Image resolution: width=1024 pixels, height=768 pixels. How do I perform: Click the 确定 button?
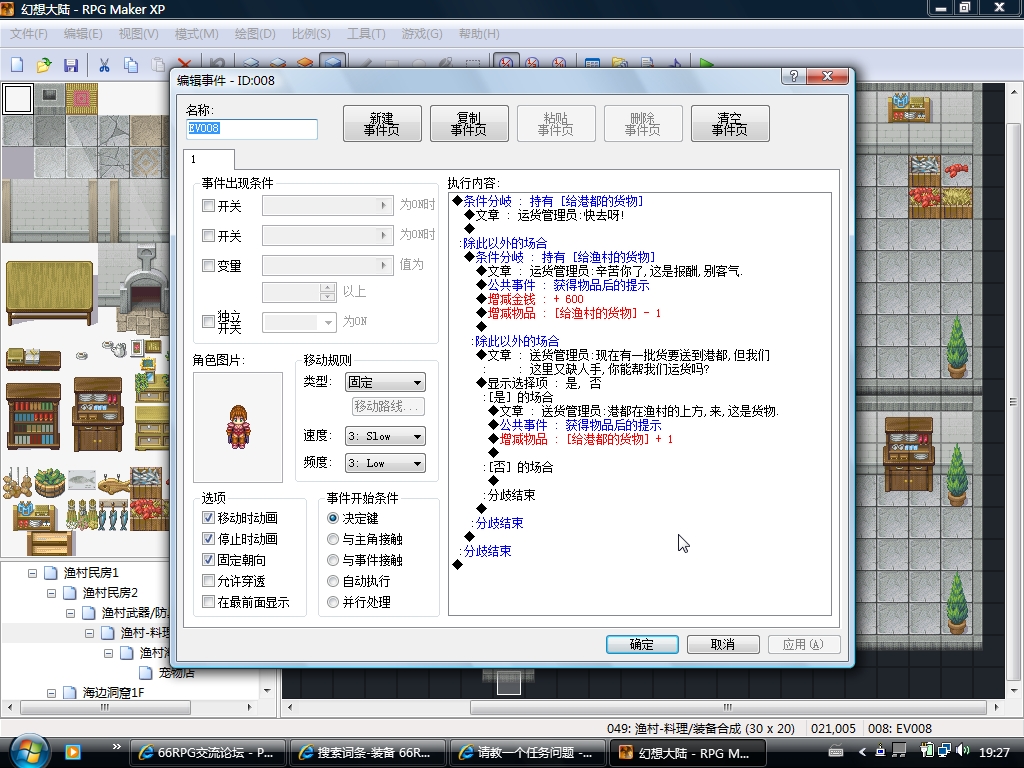[642, 645]
